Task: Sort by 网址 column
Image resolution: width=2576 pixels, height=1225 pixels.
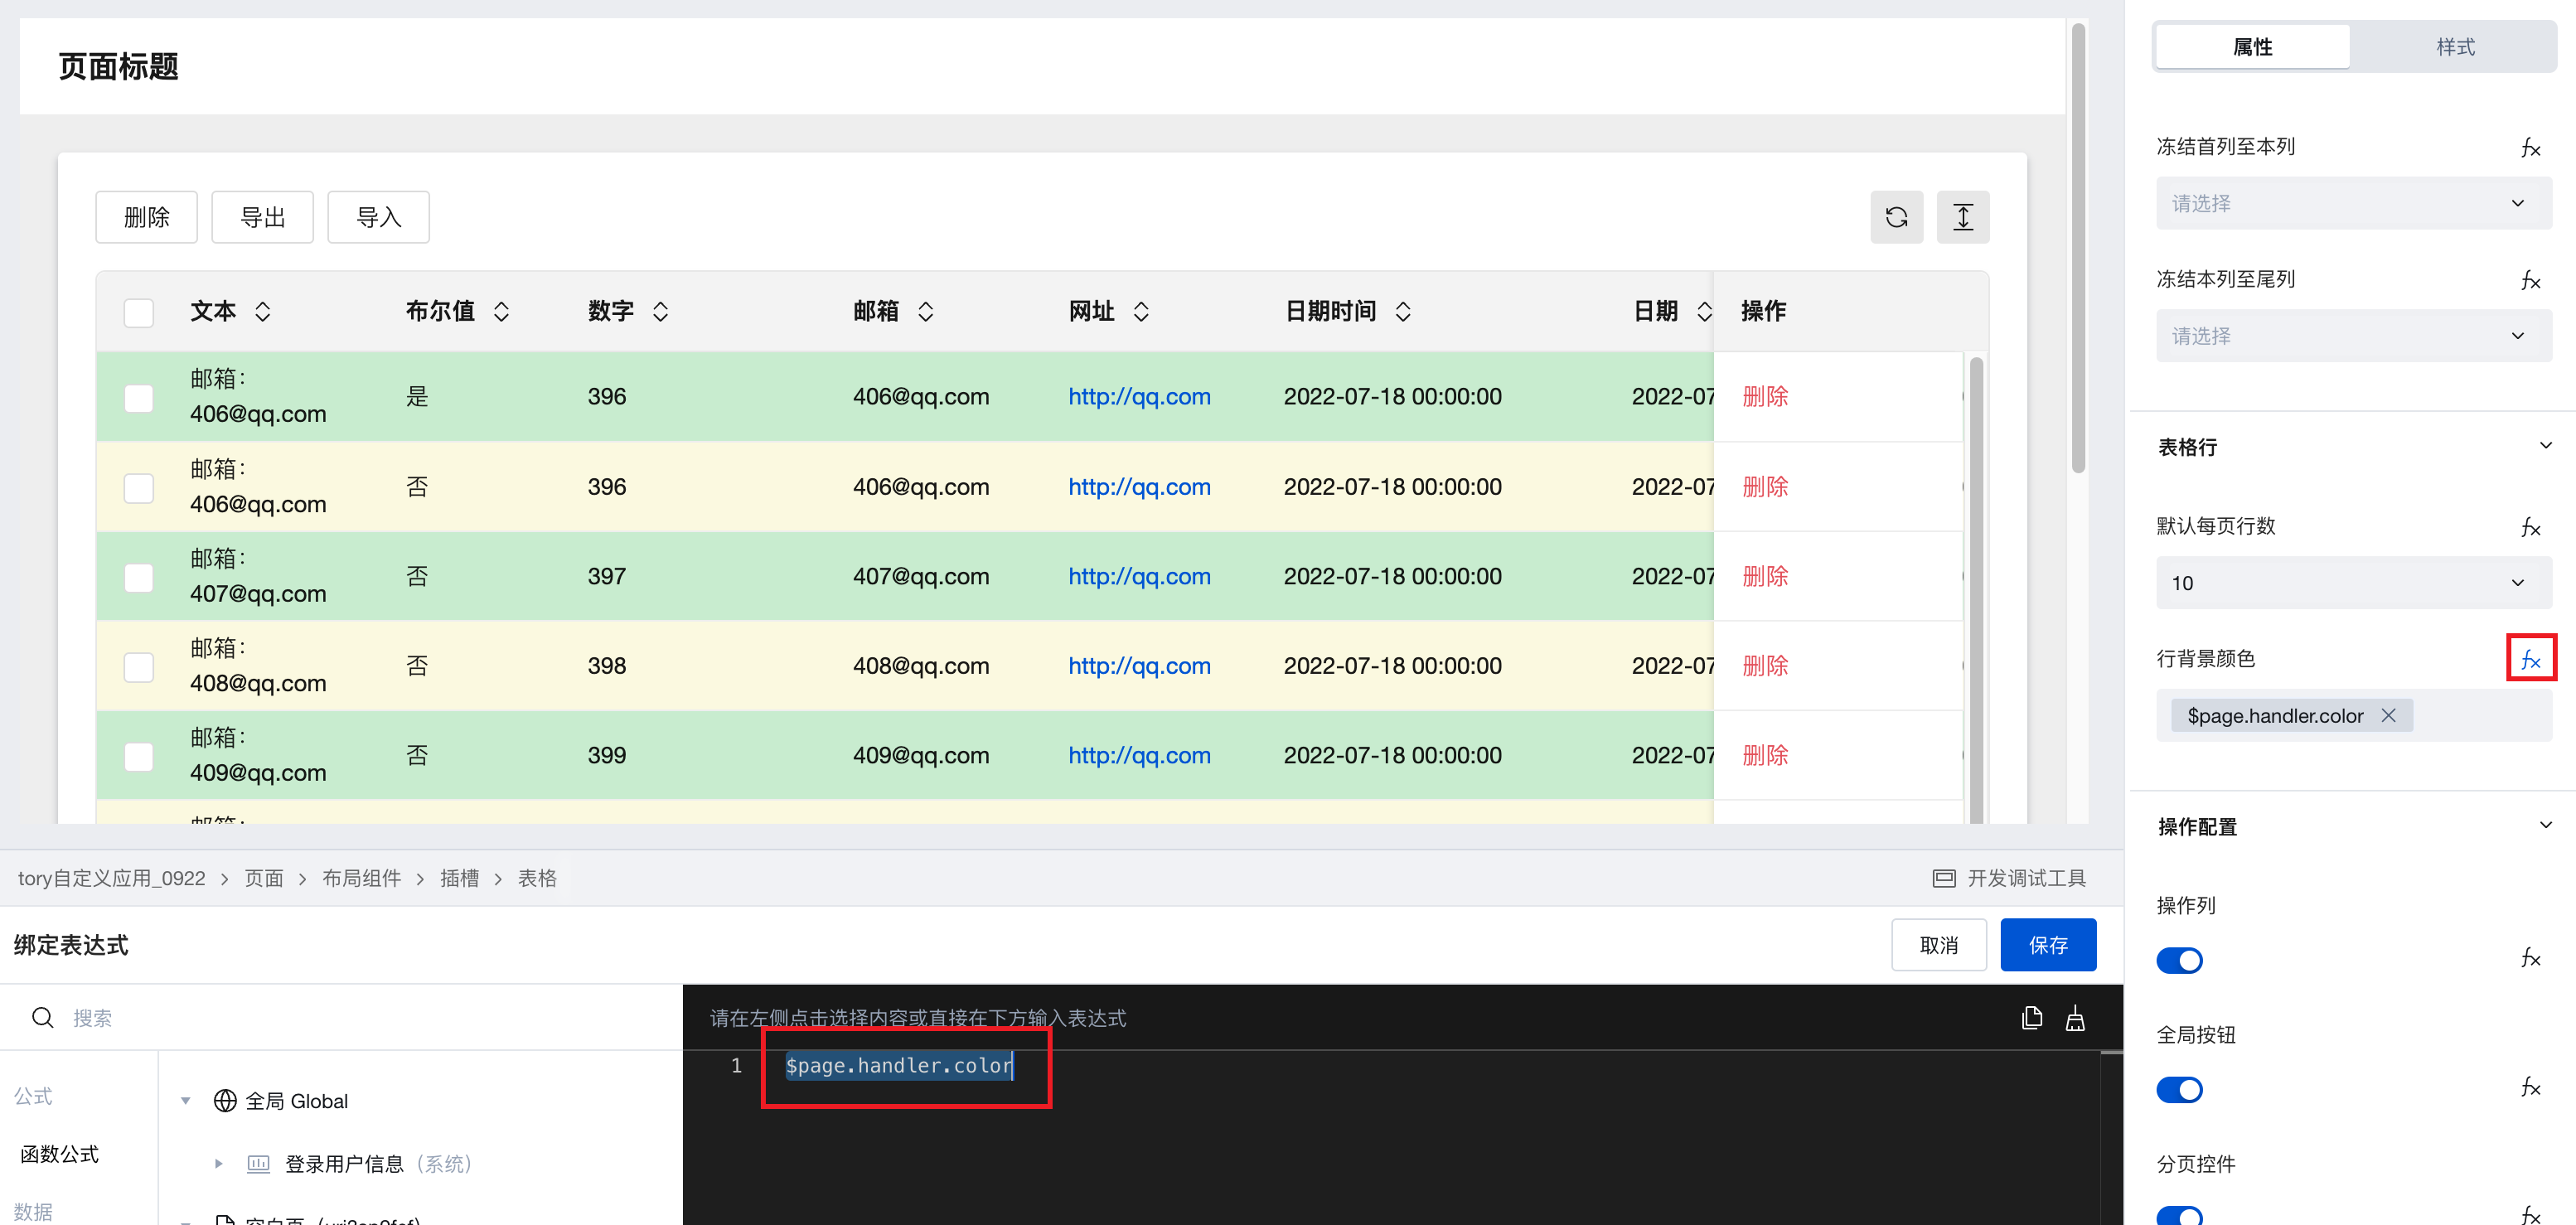Action: click(x=1141, y=312)
